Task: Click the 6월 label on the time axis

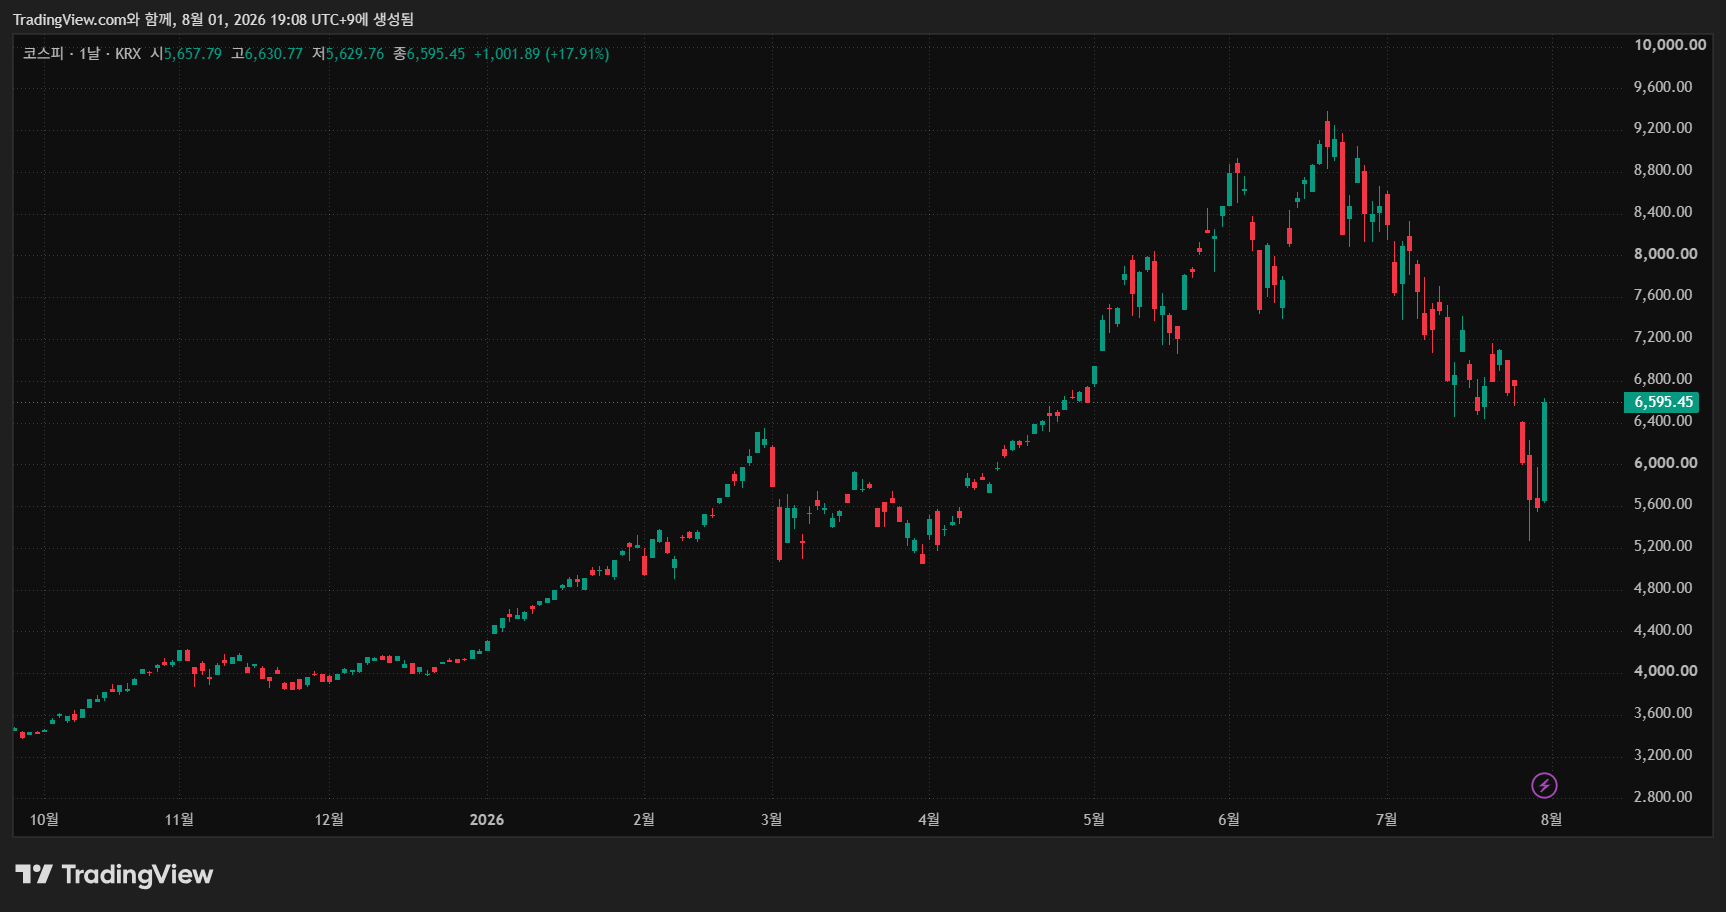Action: coord(1229,820)
